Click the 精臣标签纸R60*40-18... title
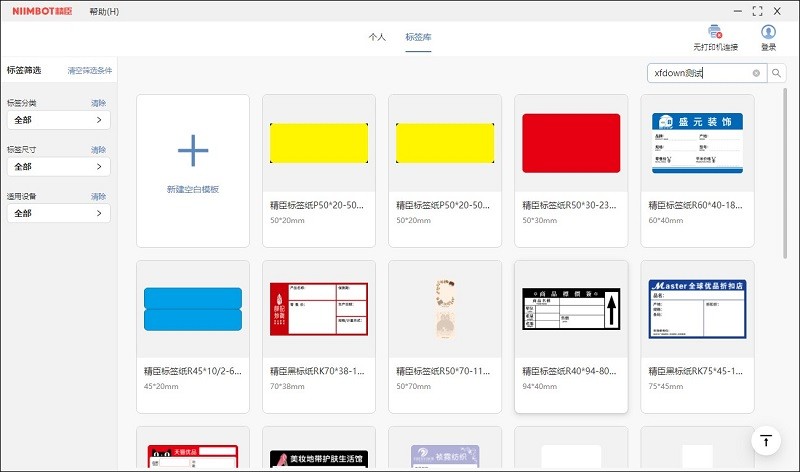This screenshot has height=472, width=800. 695,205
